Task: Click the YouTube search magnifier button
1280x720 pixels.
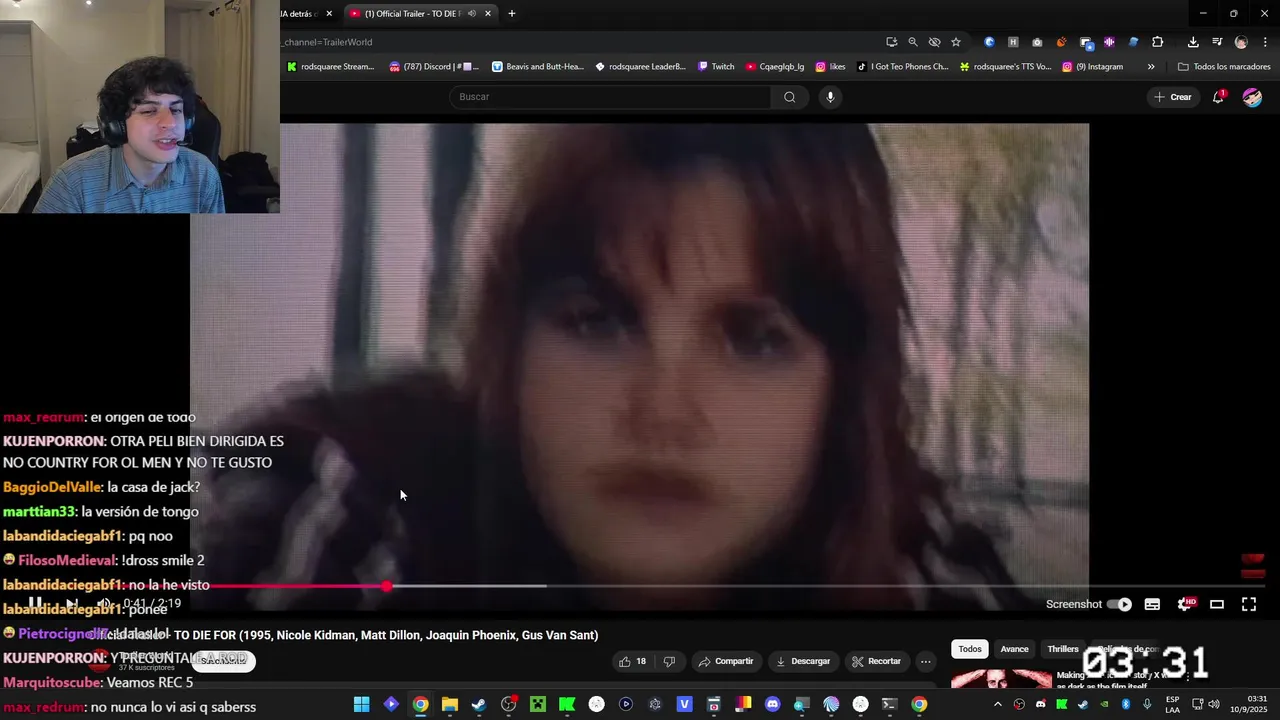Action: pyautogui.click(x=789, y=97)
